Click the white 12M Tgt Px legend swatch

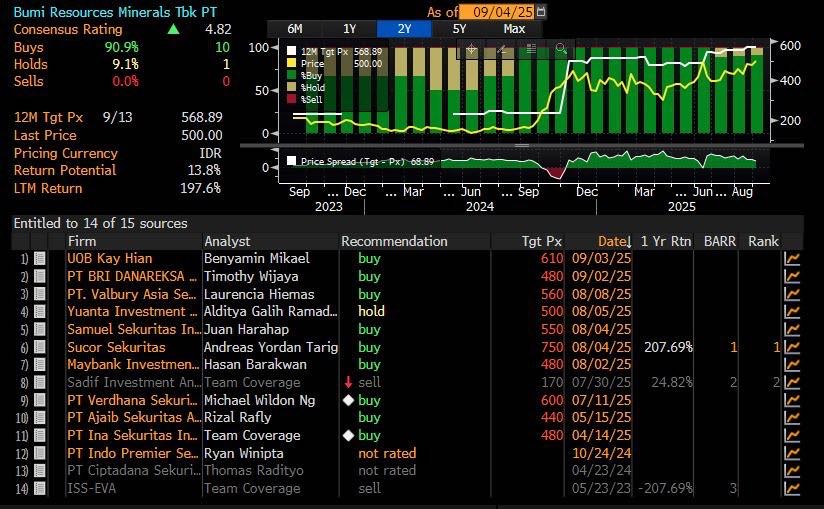[291, 51]
